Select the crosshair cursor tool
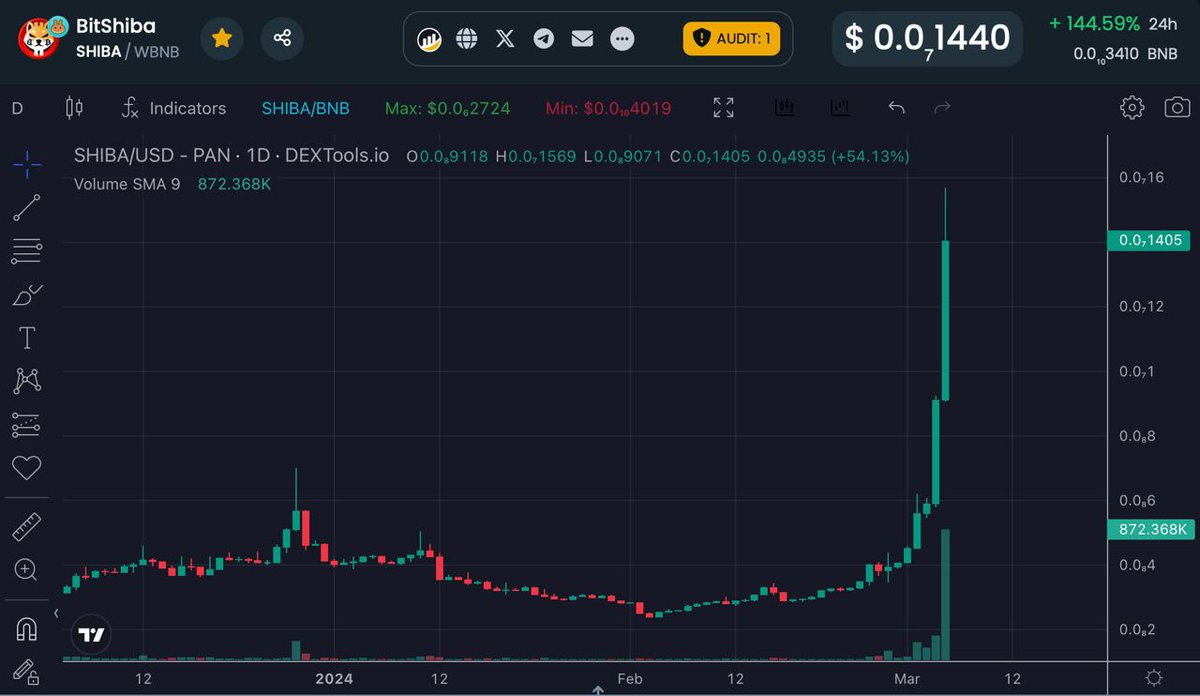 (x=27, y=164)
